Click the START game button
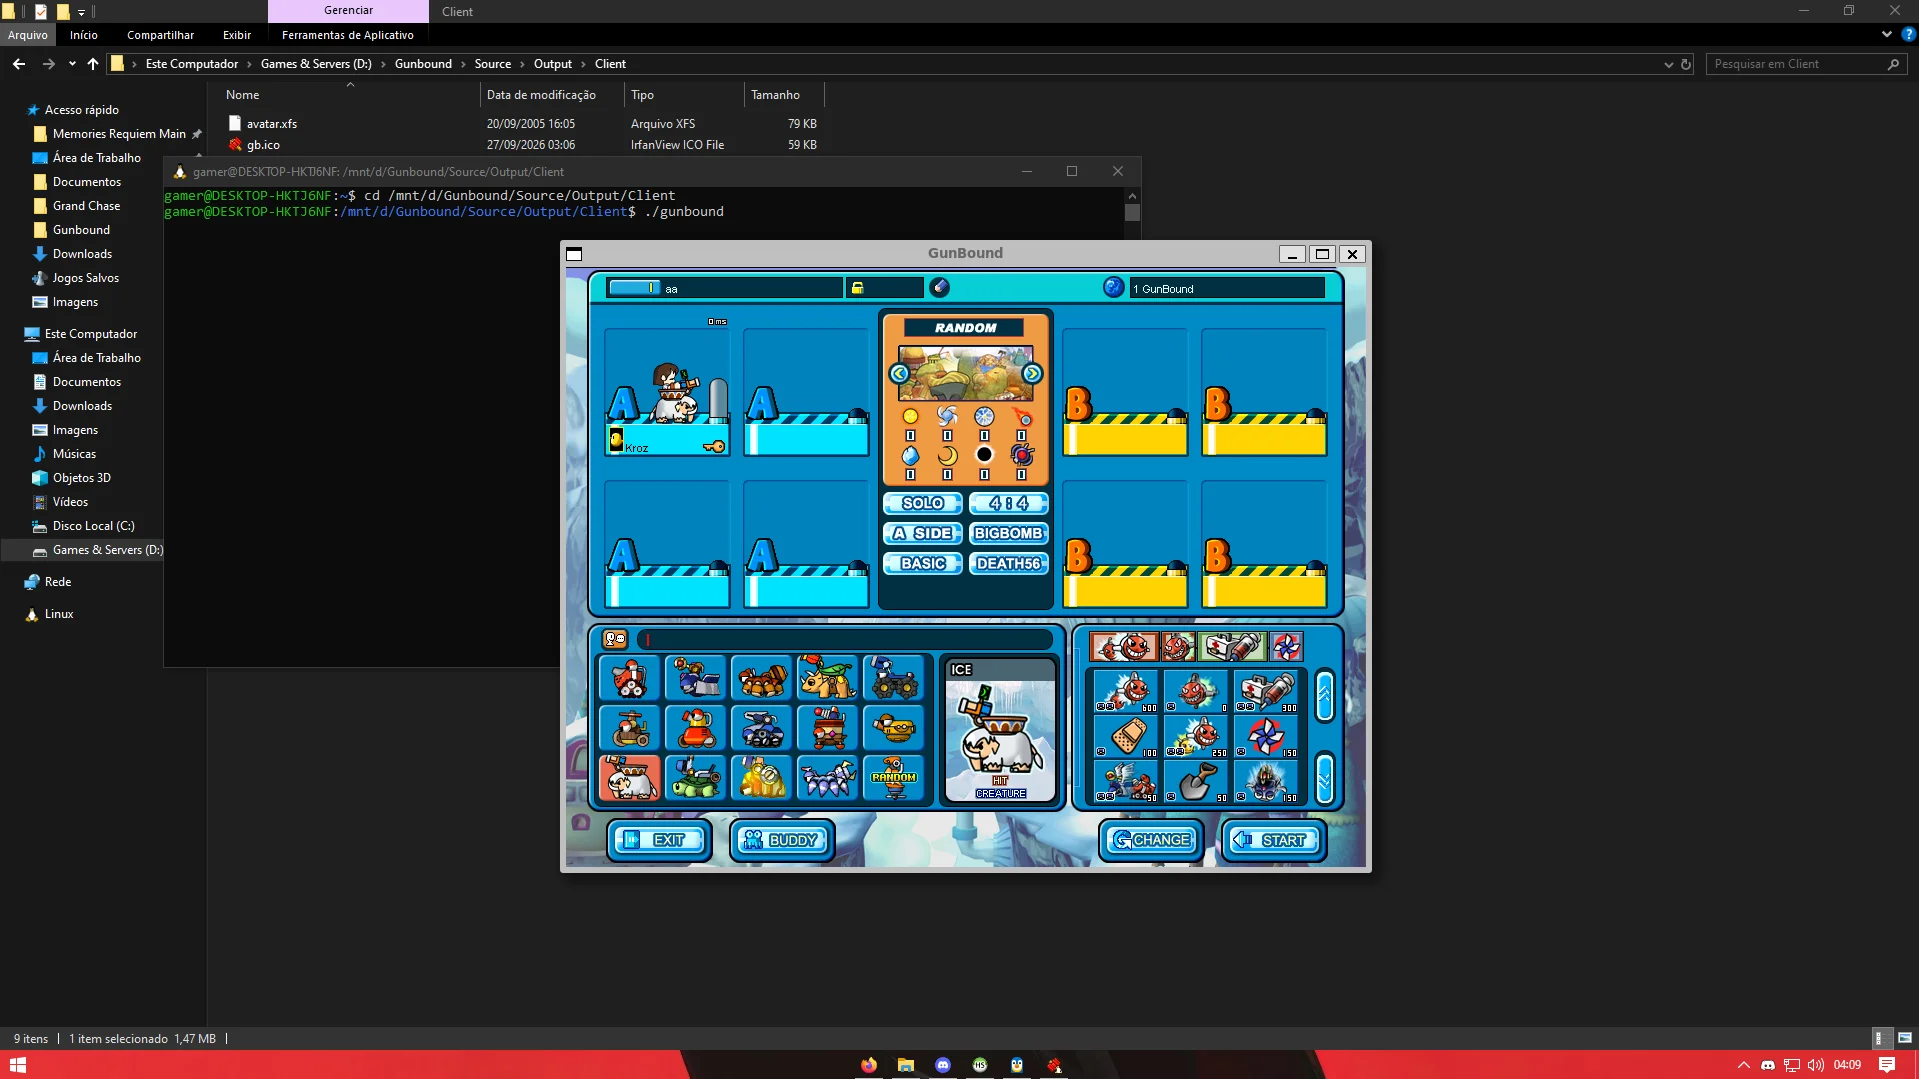Screen dimensions: 1919x1079 point(1273,840)
